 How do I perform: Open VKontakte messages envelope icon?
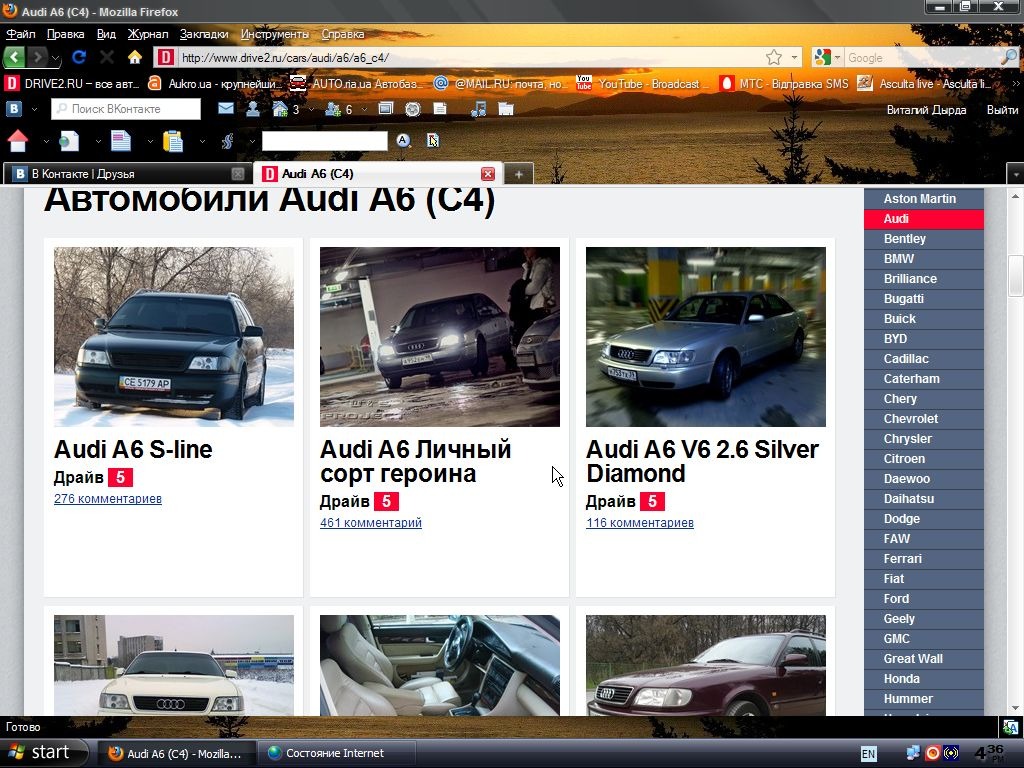226,108
